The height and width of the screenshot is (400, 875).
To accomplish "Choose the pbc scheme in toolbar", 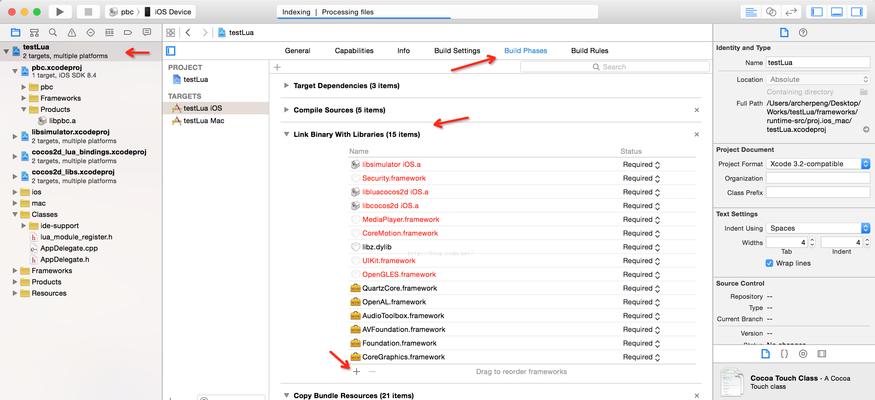I will coord(121,12).
